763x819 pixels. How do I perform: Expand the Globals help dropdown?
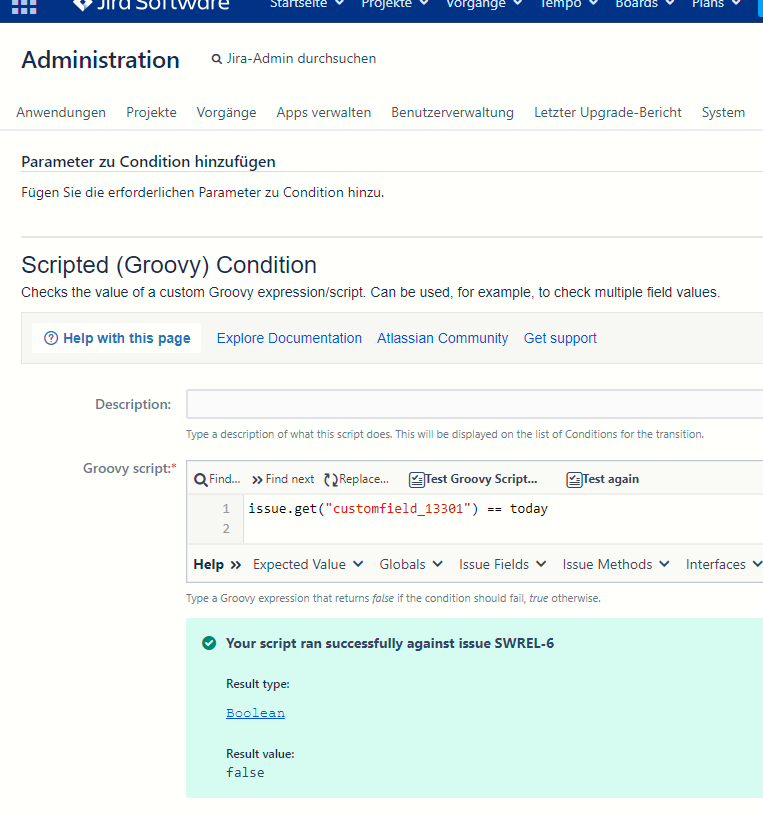click(x=411, y=565)
